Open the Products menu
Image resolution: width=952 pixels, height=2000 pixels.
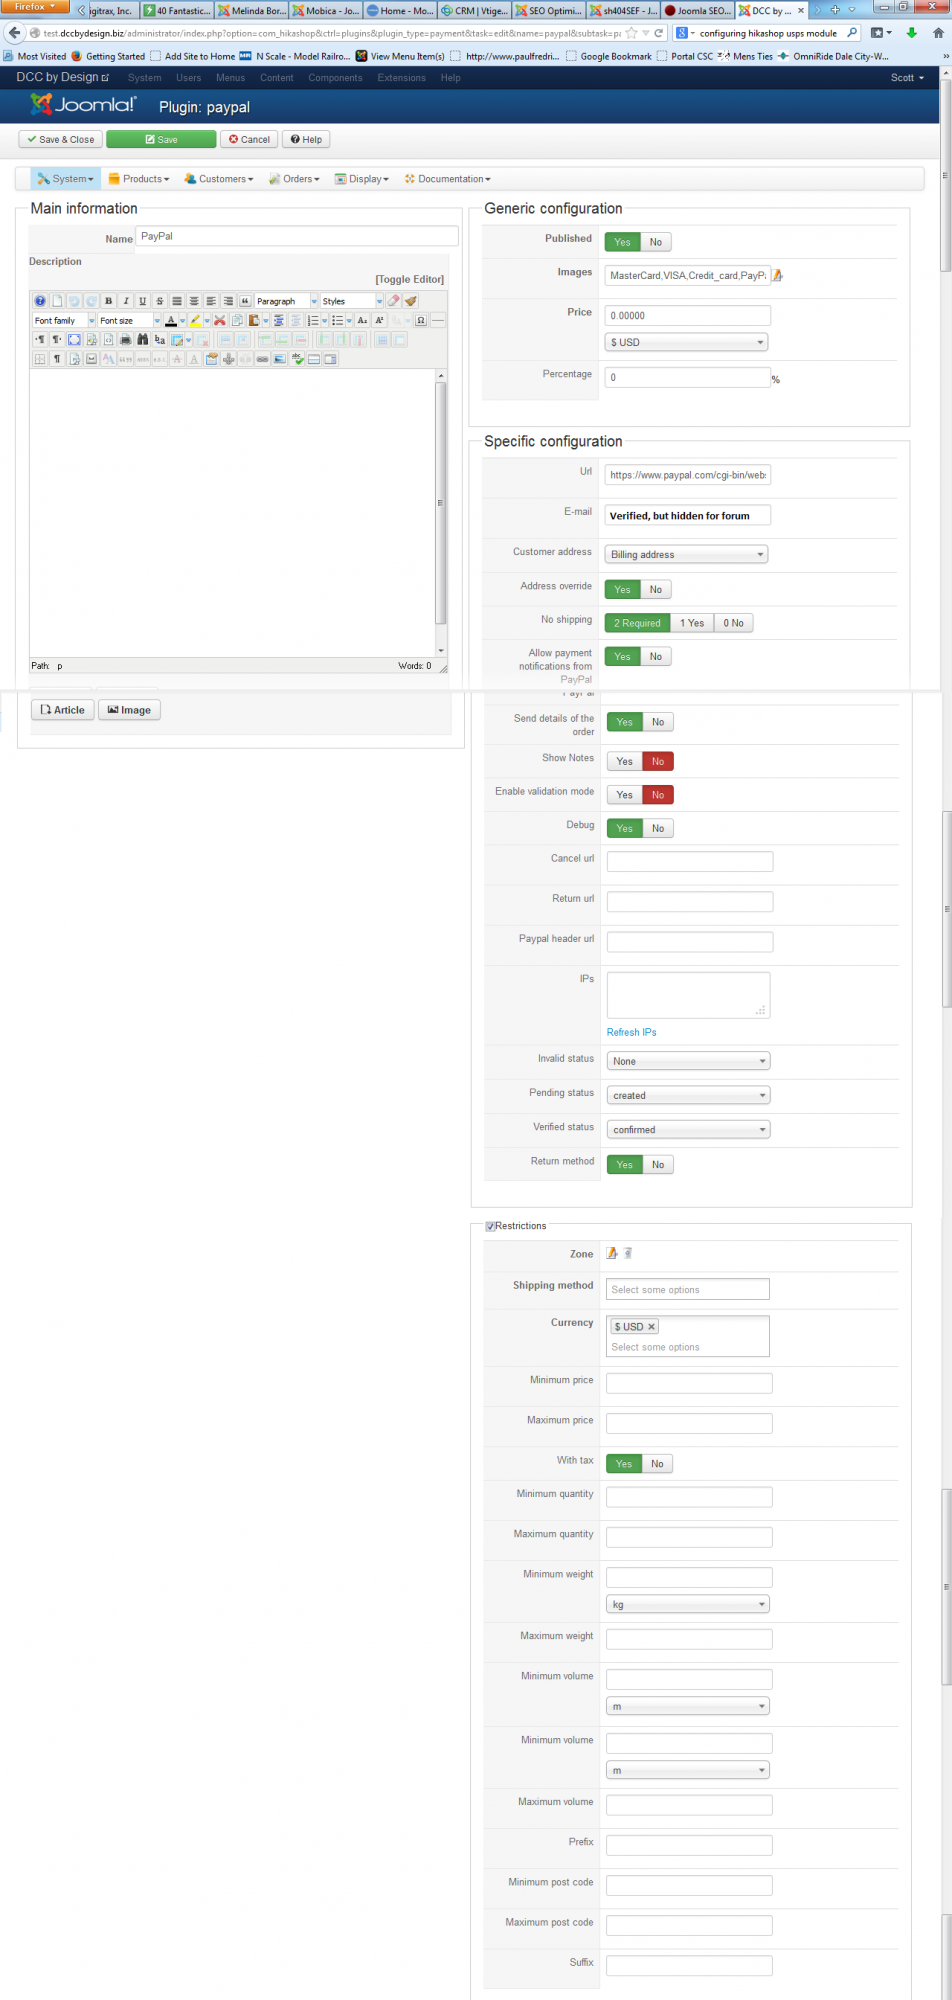tap(139, 179)
